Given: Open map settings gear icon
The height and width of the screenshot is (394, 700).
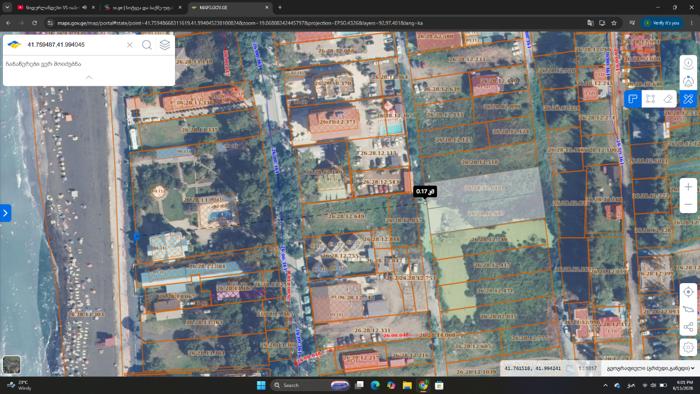Looking at the screenshot, I should pyautogui.click(x=688, y=347).
